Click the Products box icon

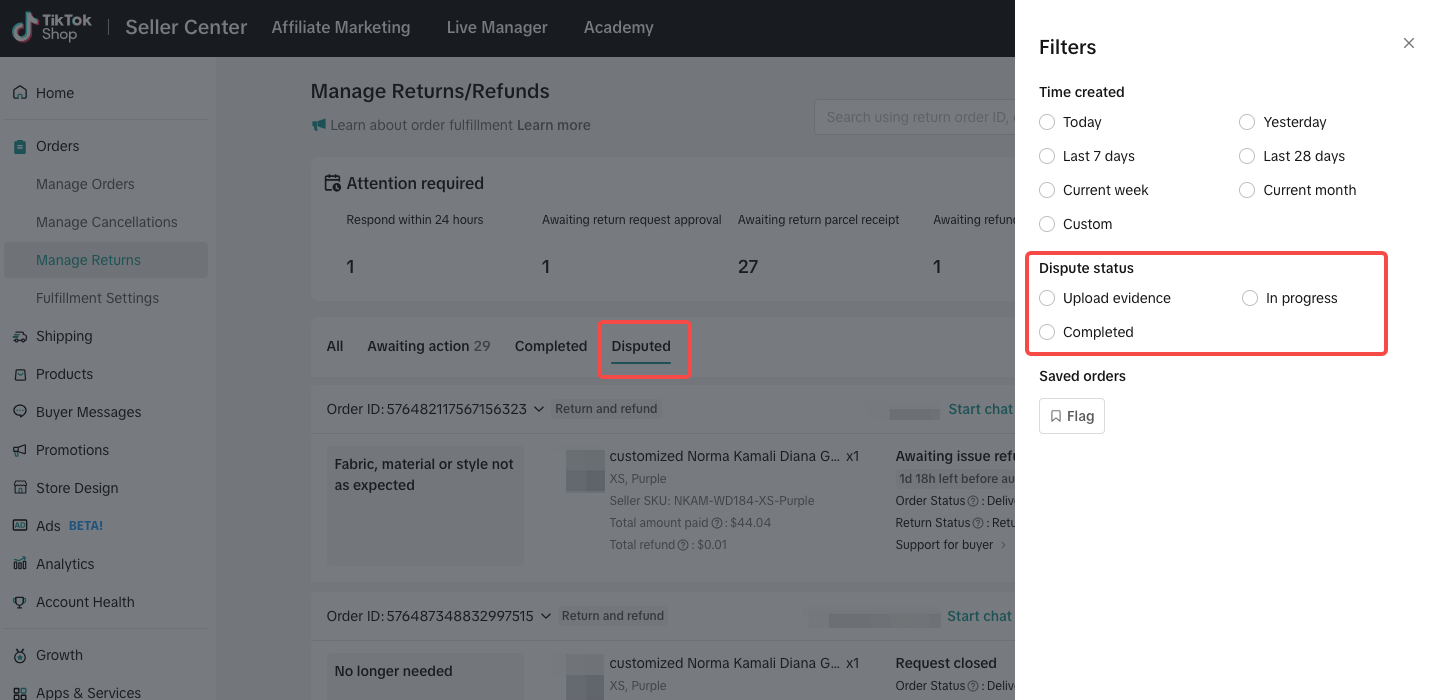click(x=20, y=374)
